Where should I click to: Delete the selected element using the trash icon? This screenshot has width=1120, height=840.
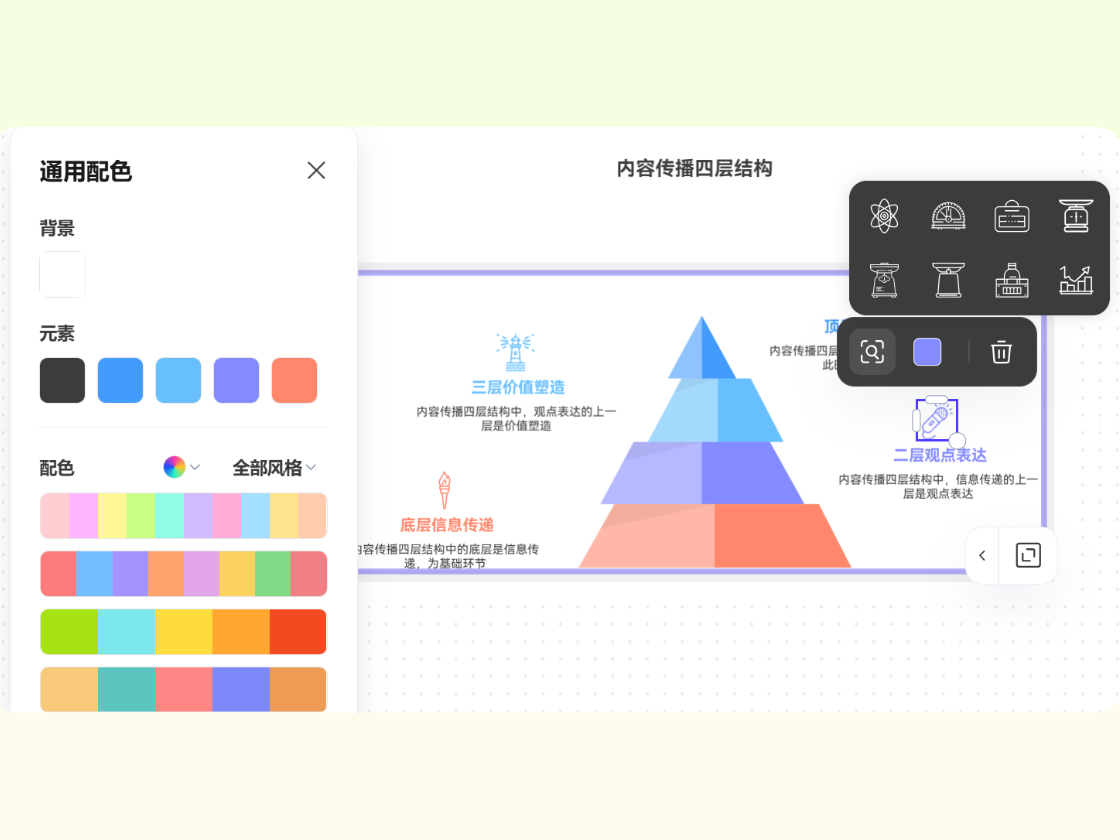[x=1001, y=352]
